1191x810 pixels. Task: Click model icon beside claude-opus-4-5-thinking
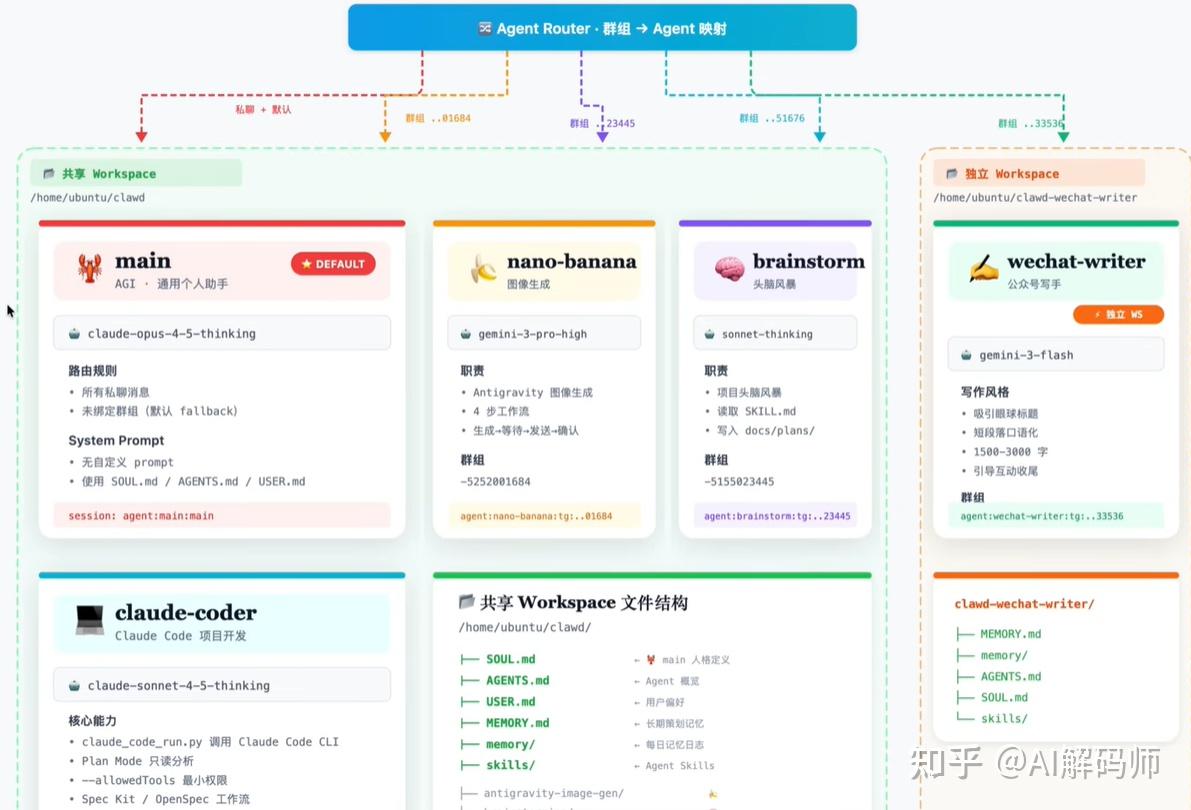(x=74, y=334)
